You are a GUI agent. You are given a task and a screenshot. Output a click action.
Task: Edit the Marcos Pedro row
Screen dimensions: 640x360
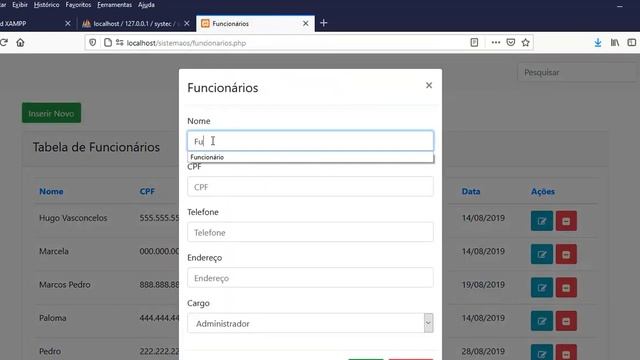coord(542,287)
